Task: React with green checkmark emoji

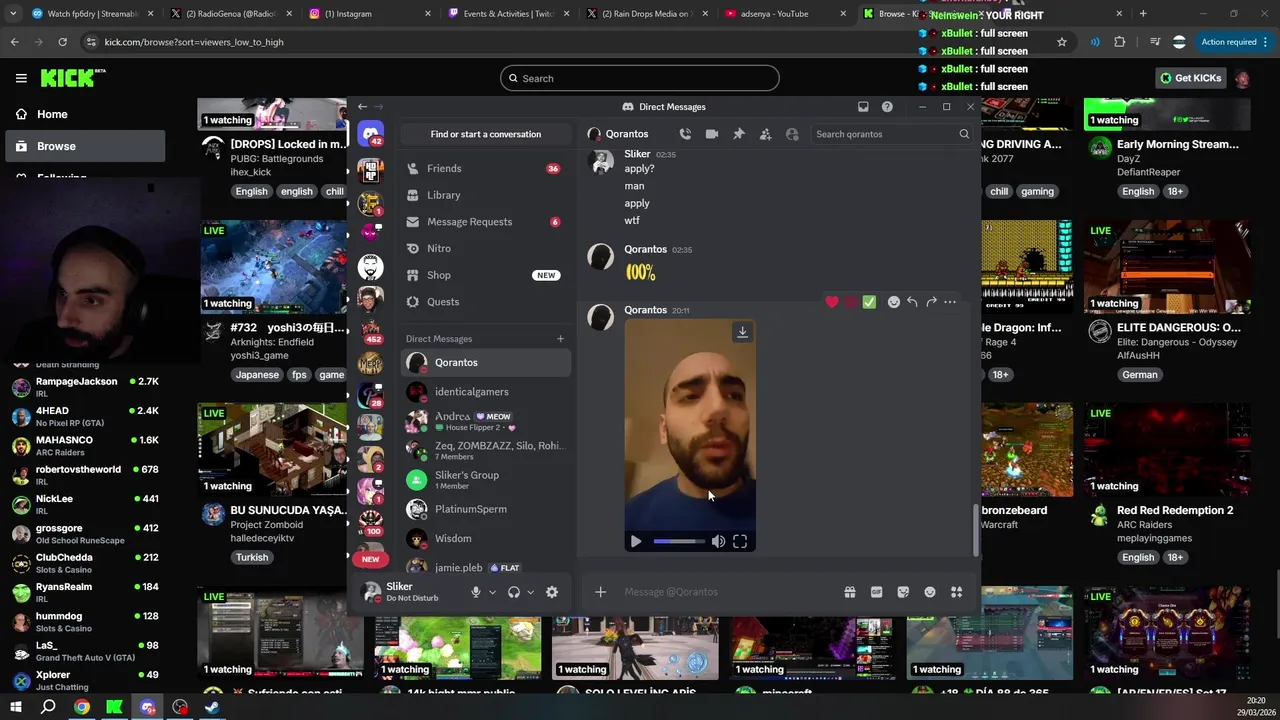Action: (869, 302)
